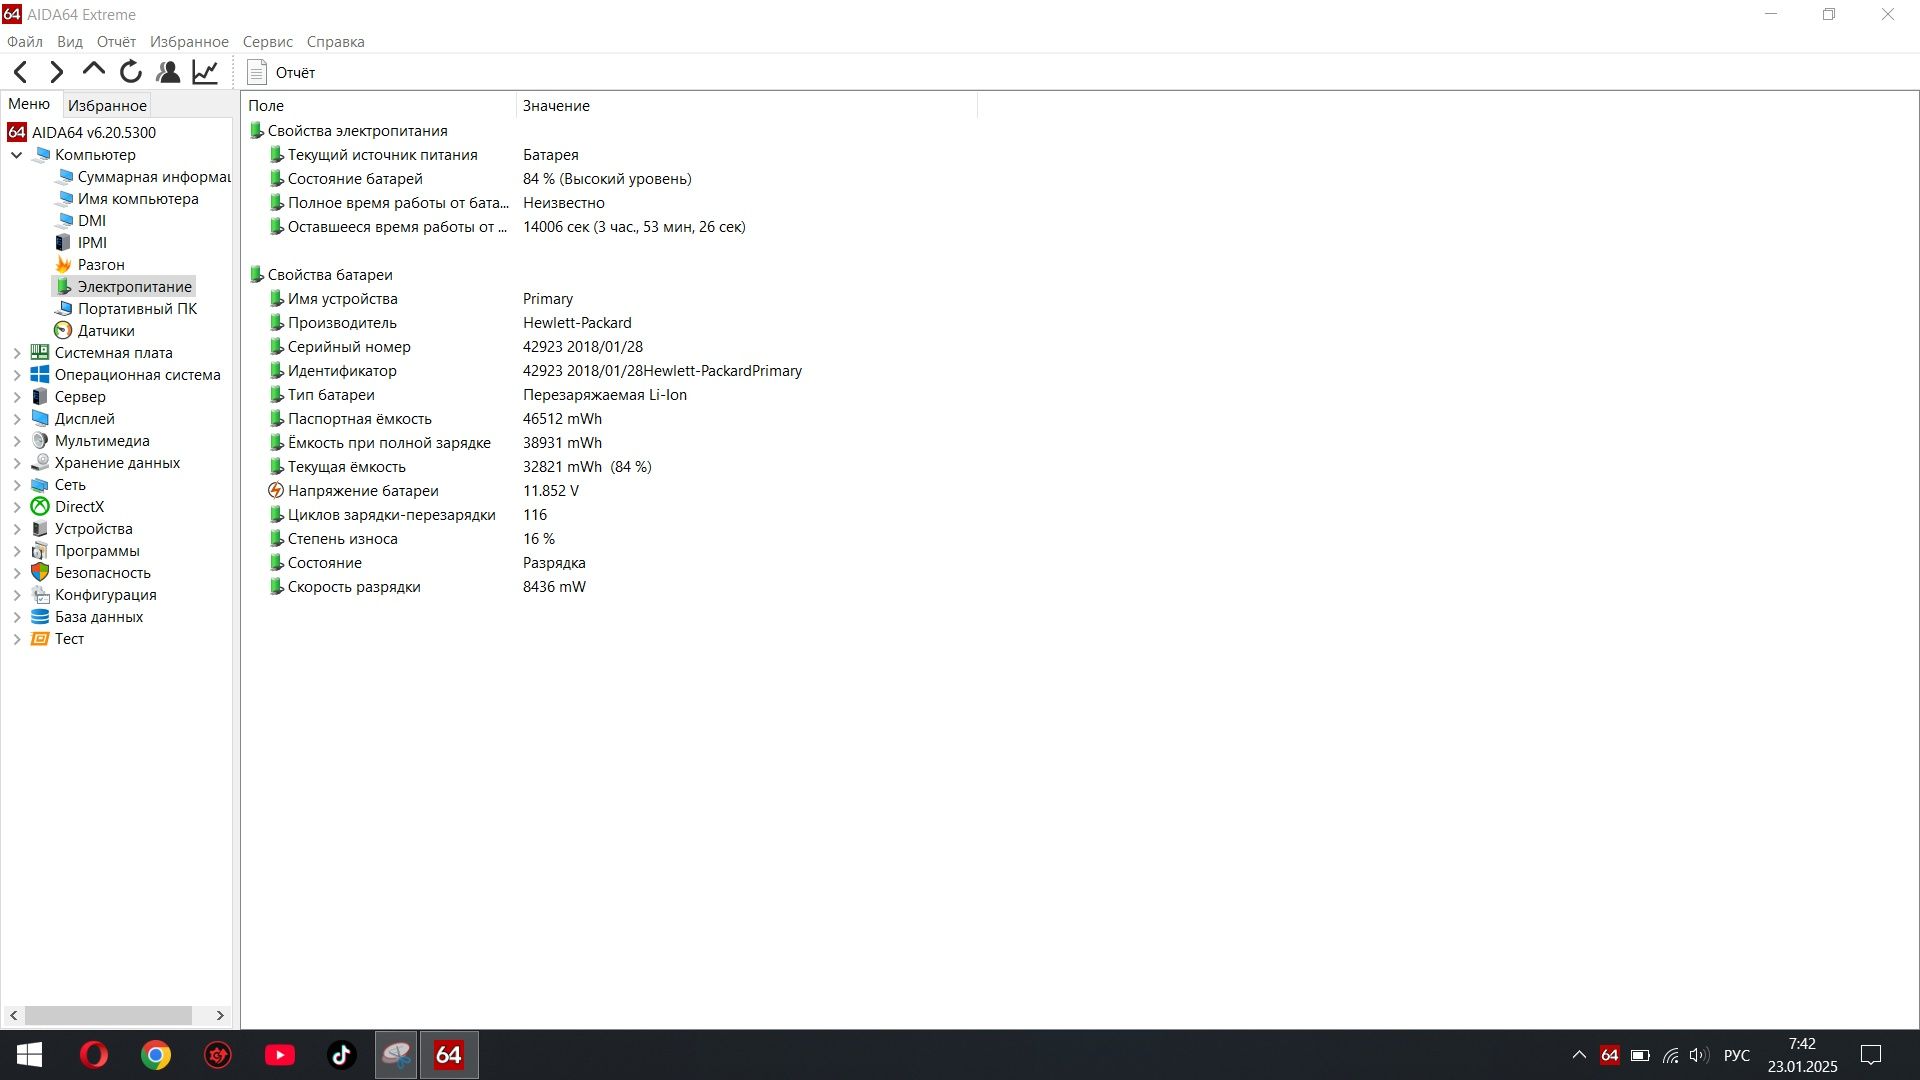Open the Windows Start menu
This screenshot has height=1080, width=1920.
[30, 1055]
